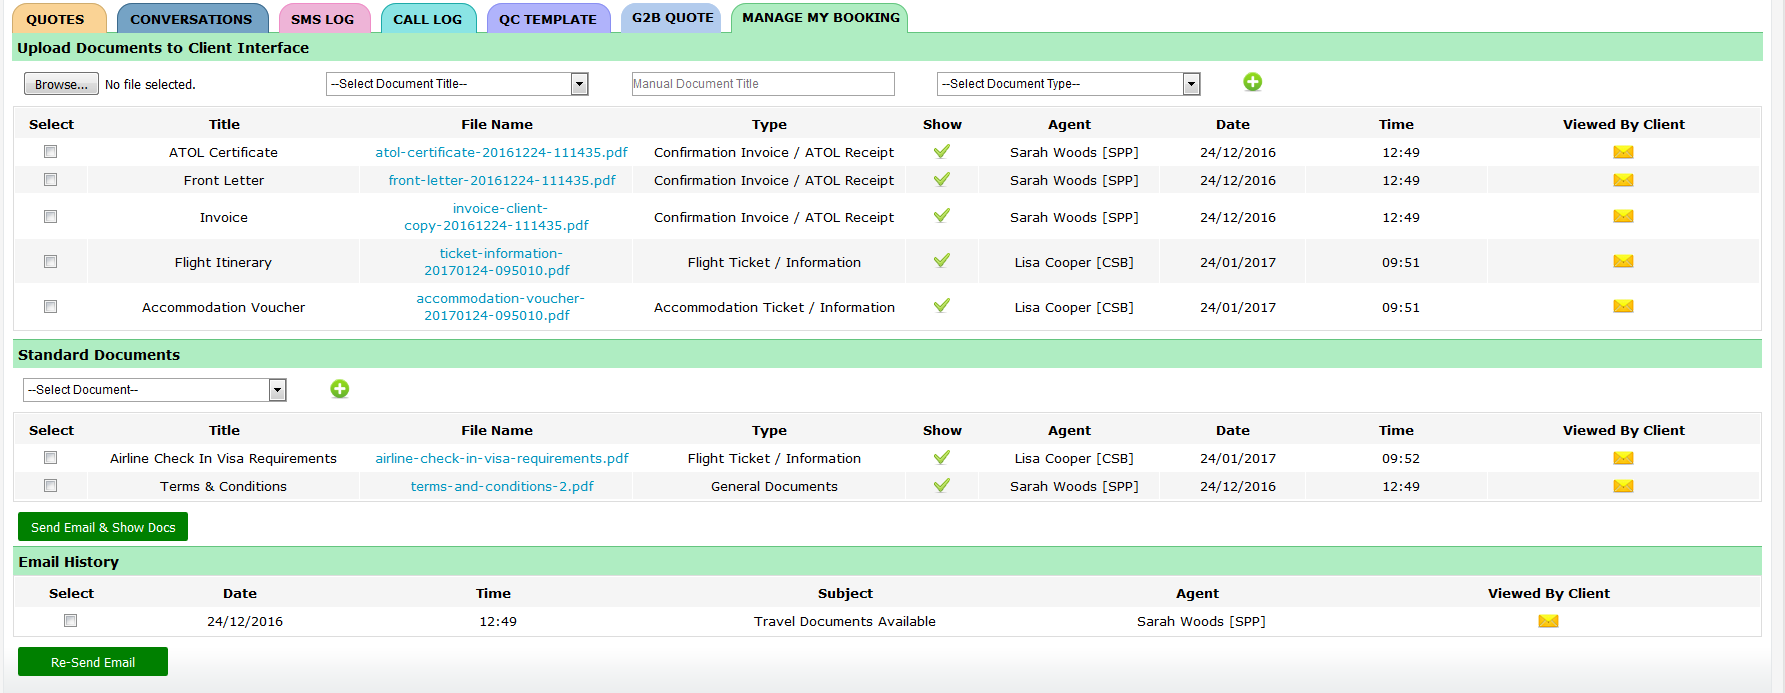Open the Select Document Title dropdown
The width and height of the screenshot is (1785, 693).
tap(457, 84)
